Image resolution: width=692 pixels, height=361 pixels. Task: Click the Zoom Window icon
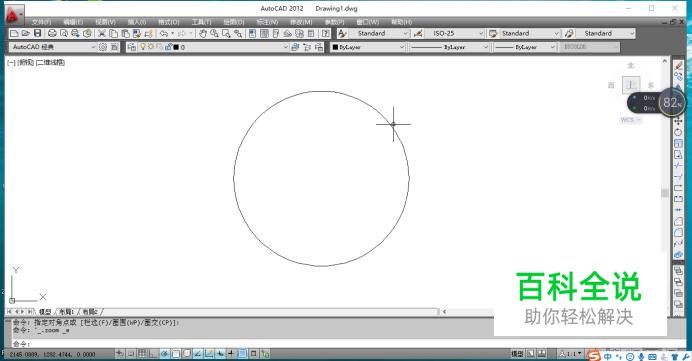(226, 33)
